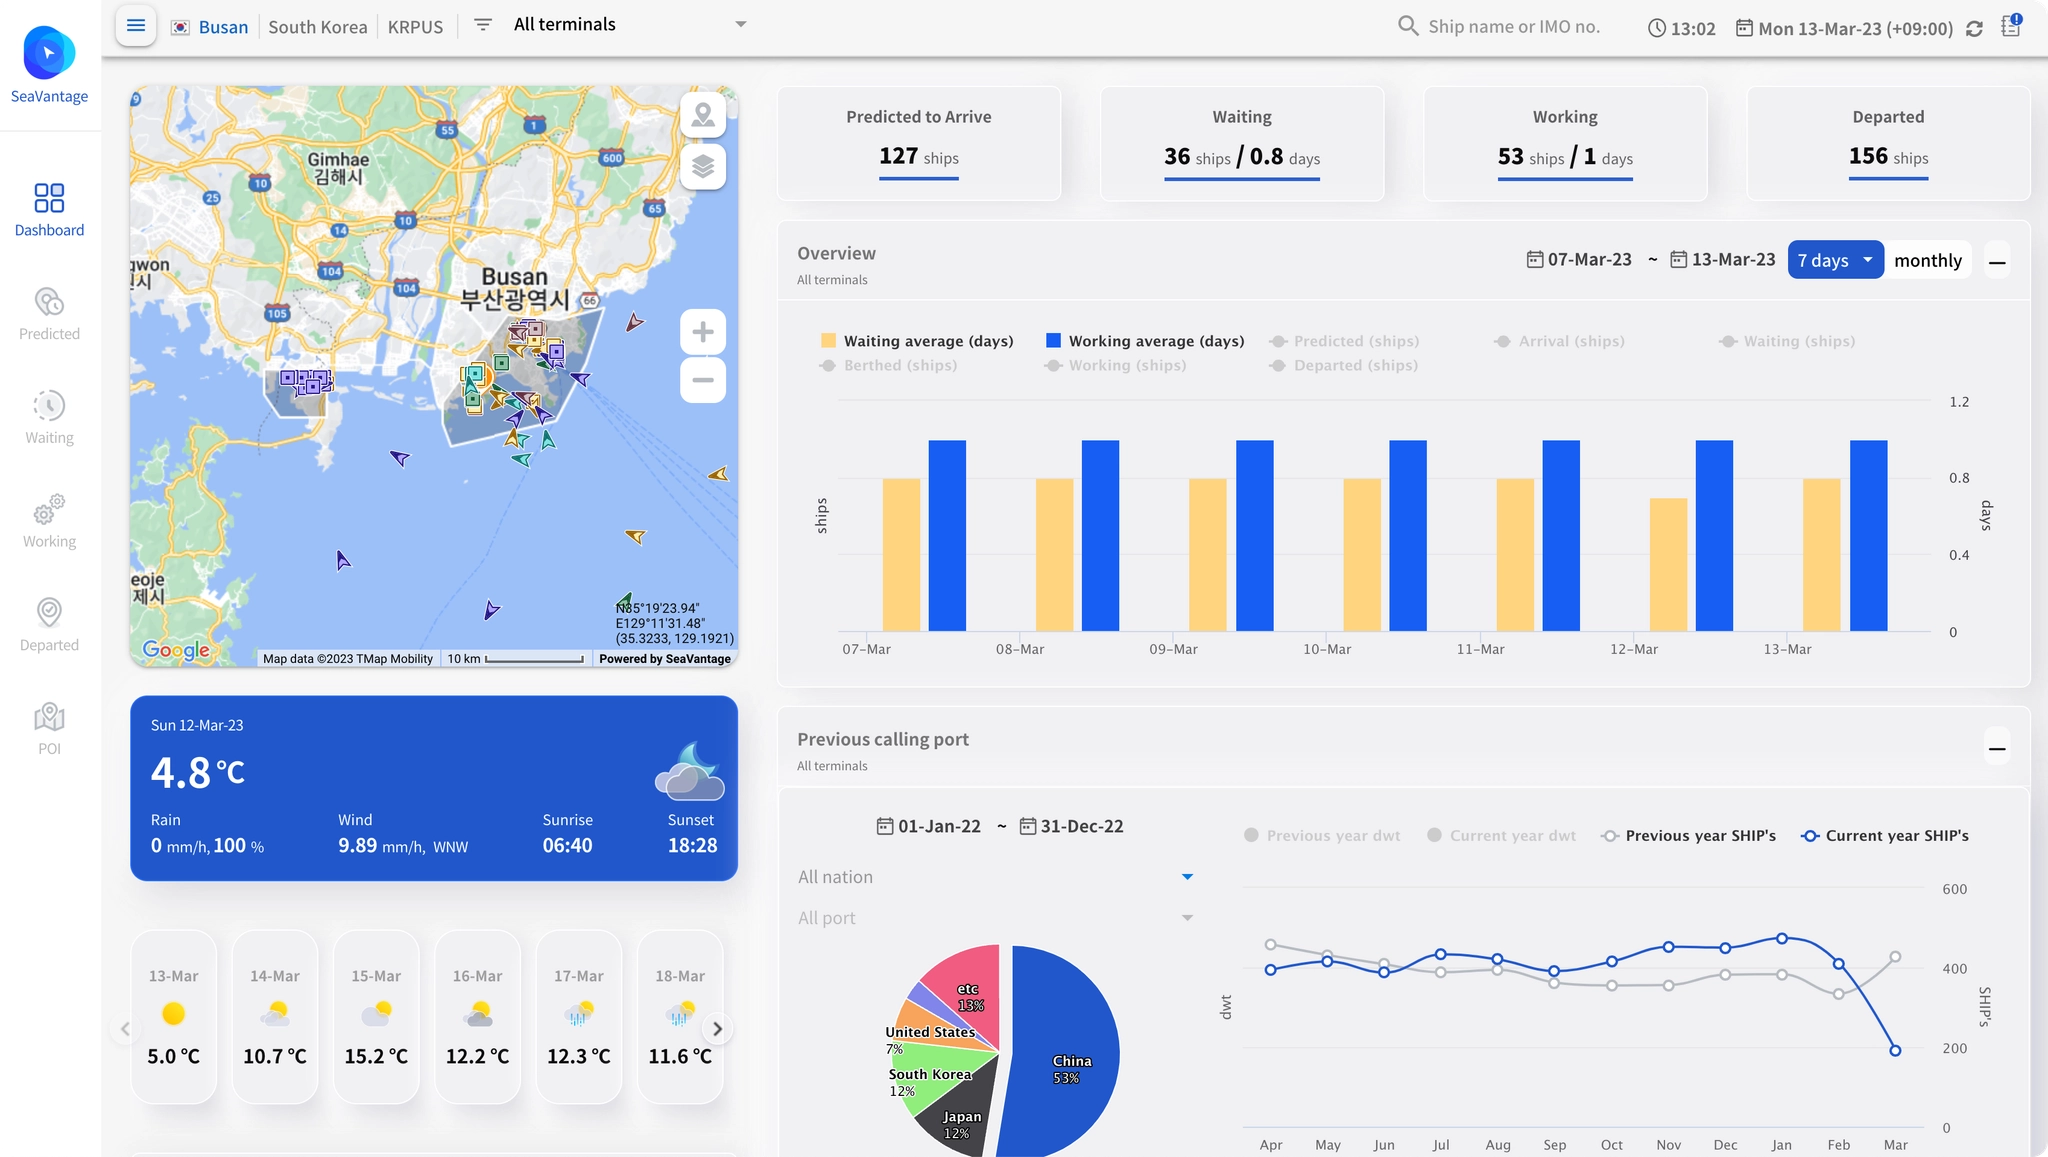This screenshot has height=1157, width=2048.
Task: Collapse the Overview panel
Action: point(1997,262)
